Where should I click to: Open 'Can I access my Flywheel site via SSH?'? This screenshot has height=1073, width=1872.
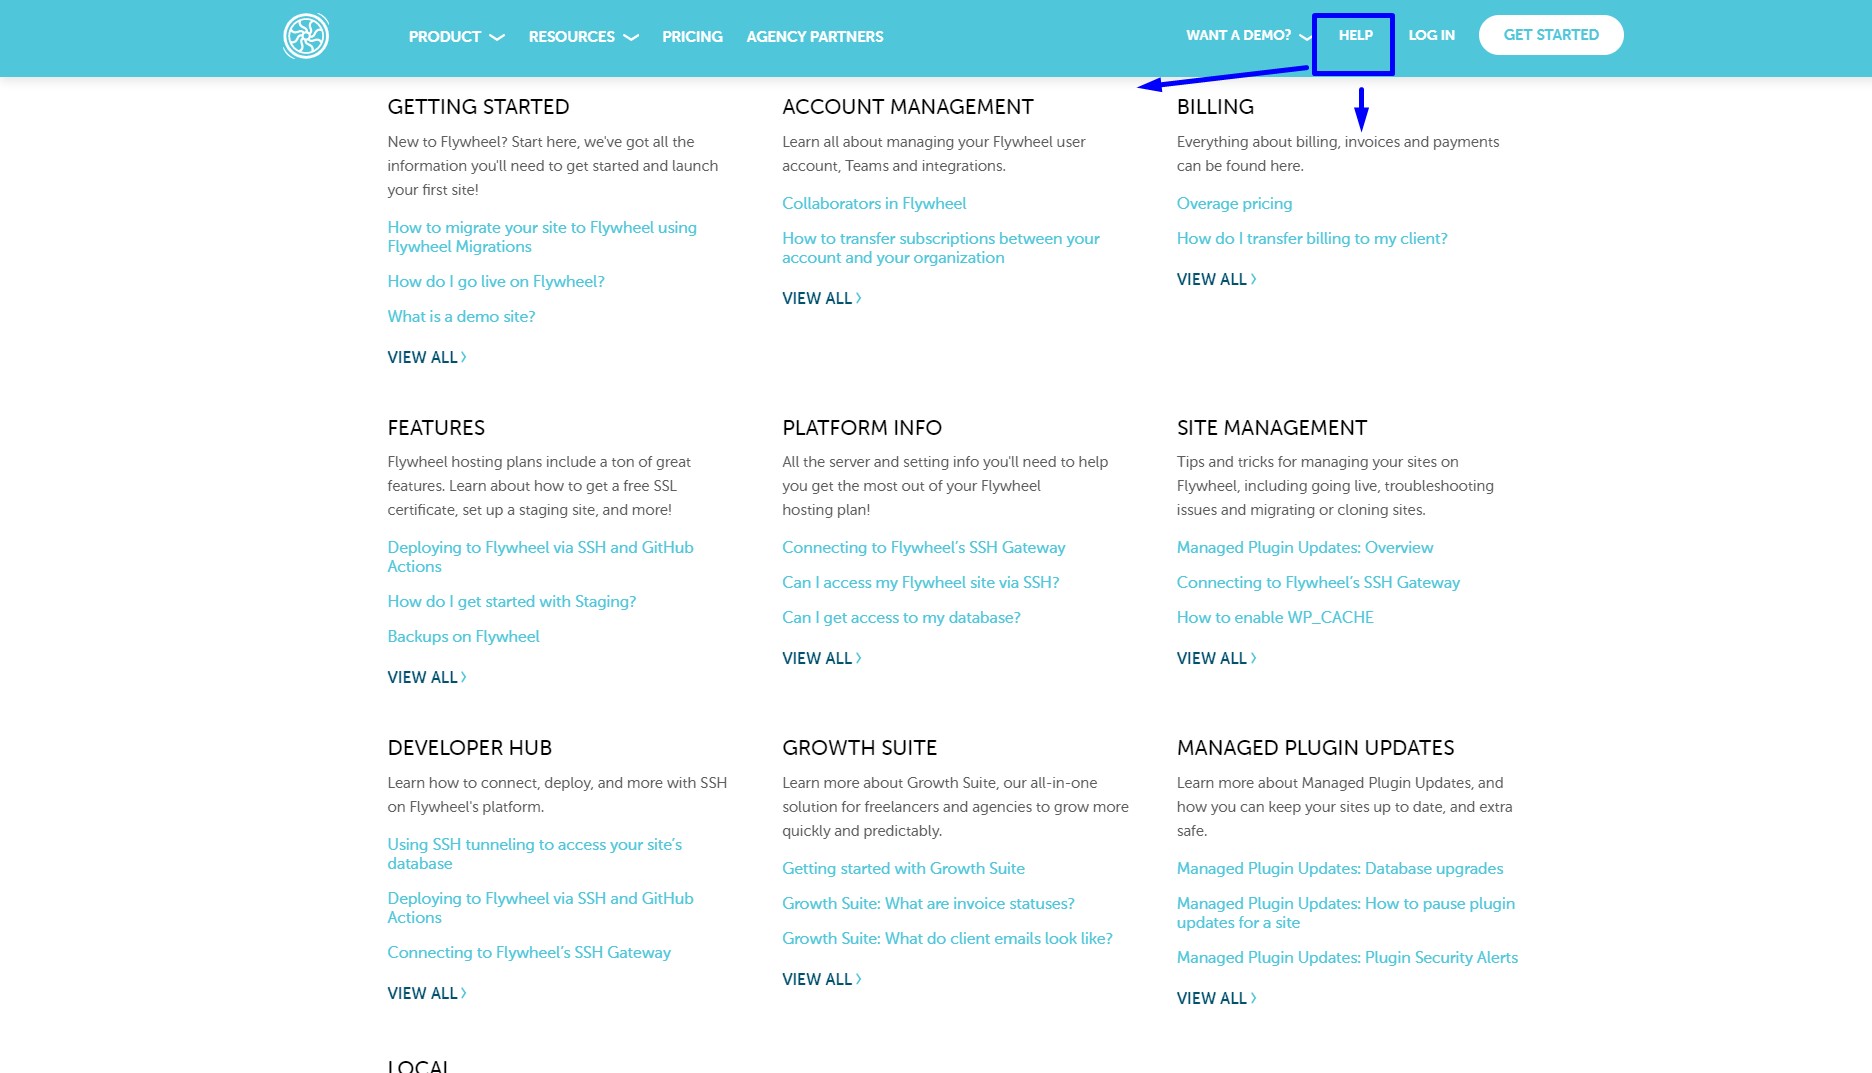pyautogui.click(x=921, y=583)
